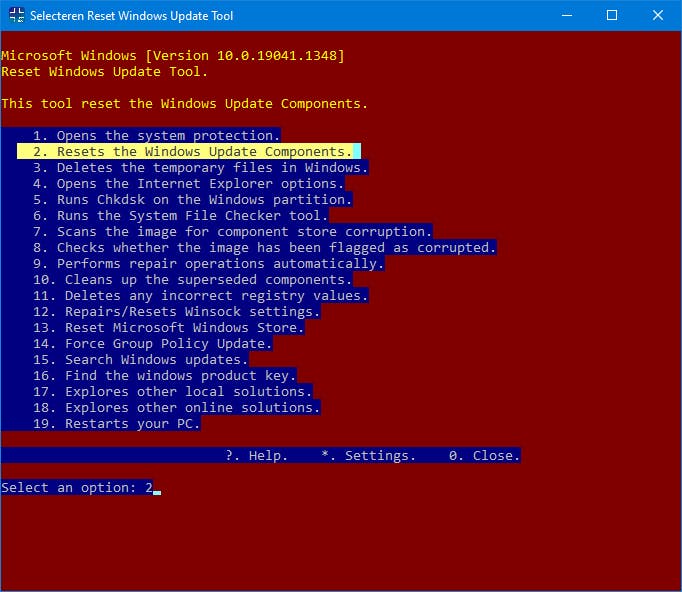Click option '10. Cleans up the superseded components.'

click(x=193, y=280)
